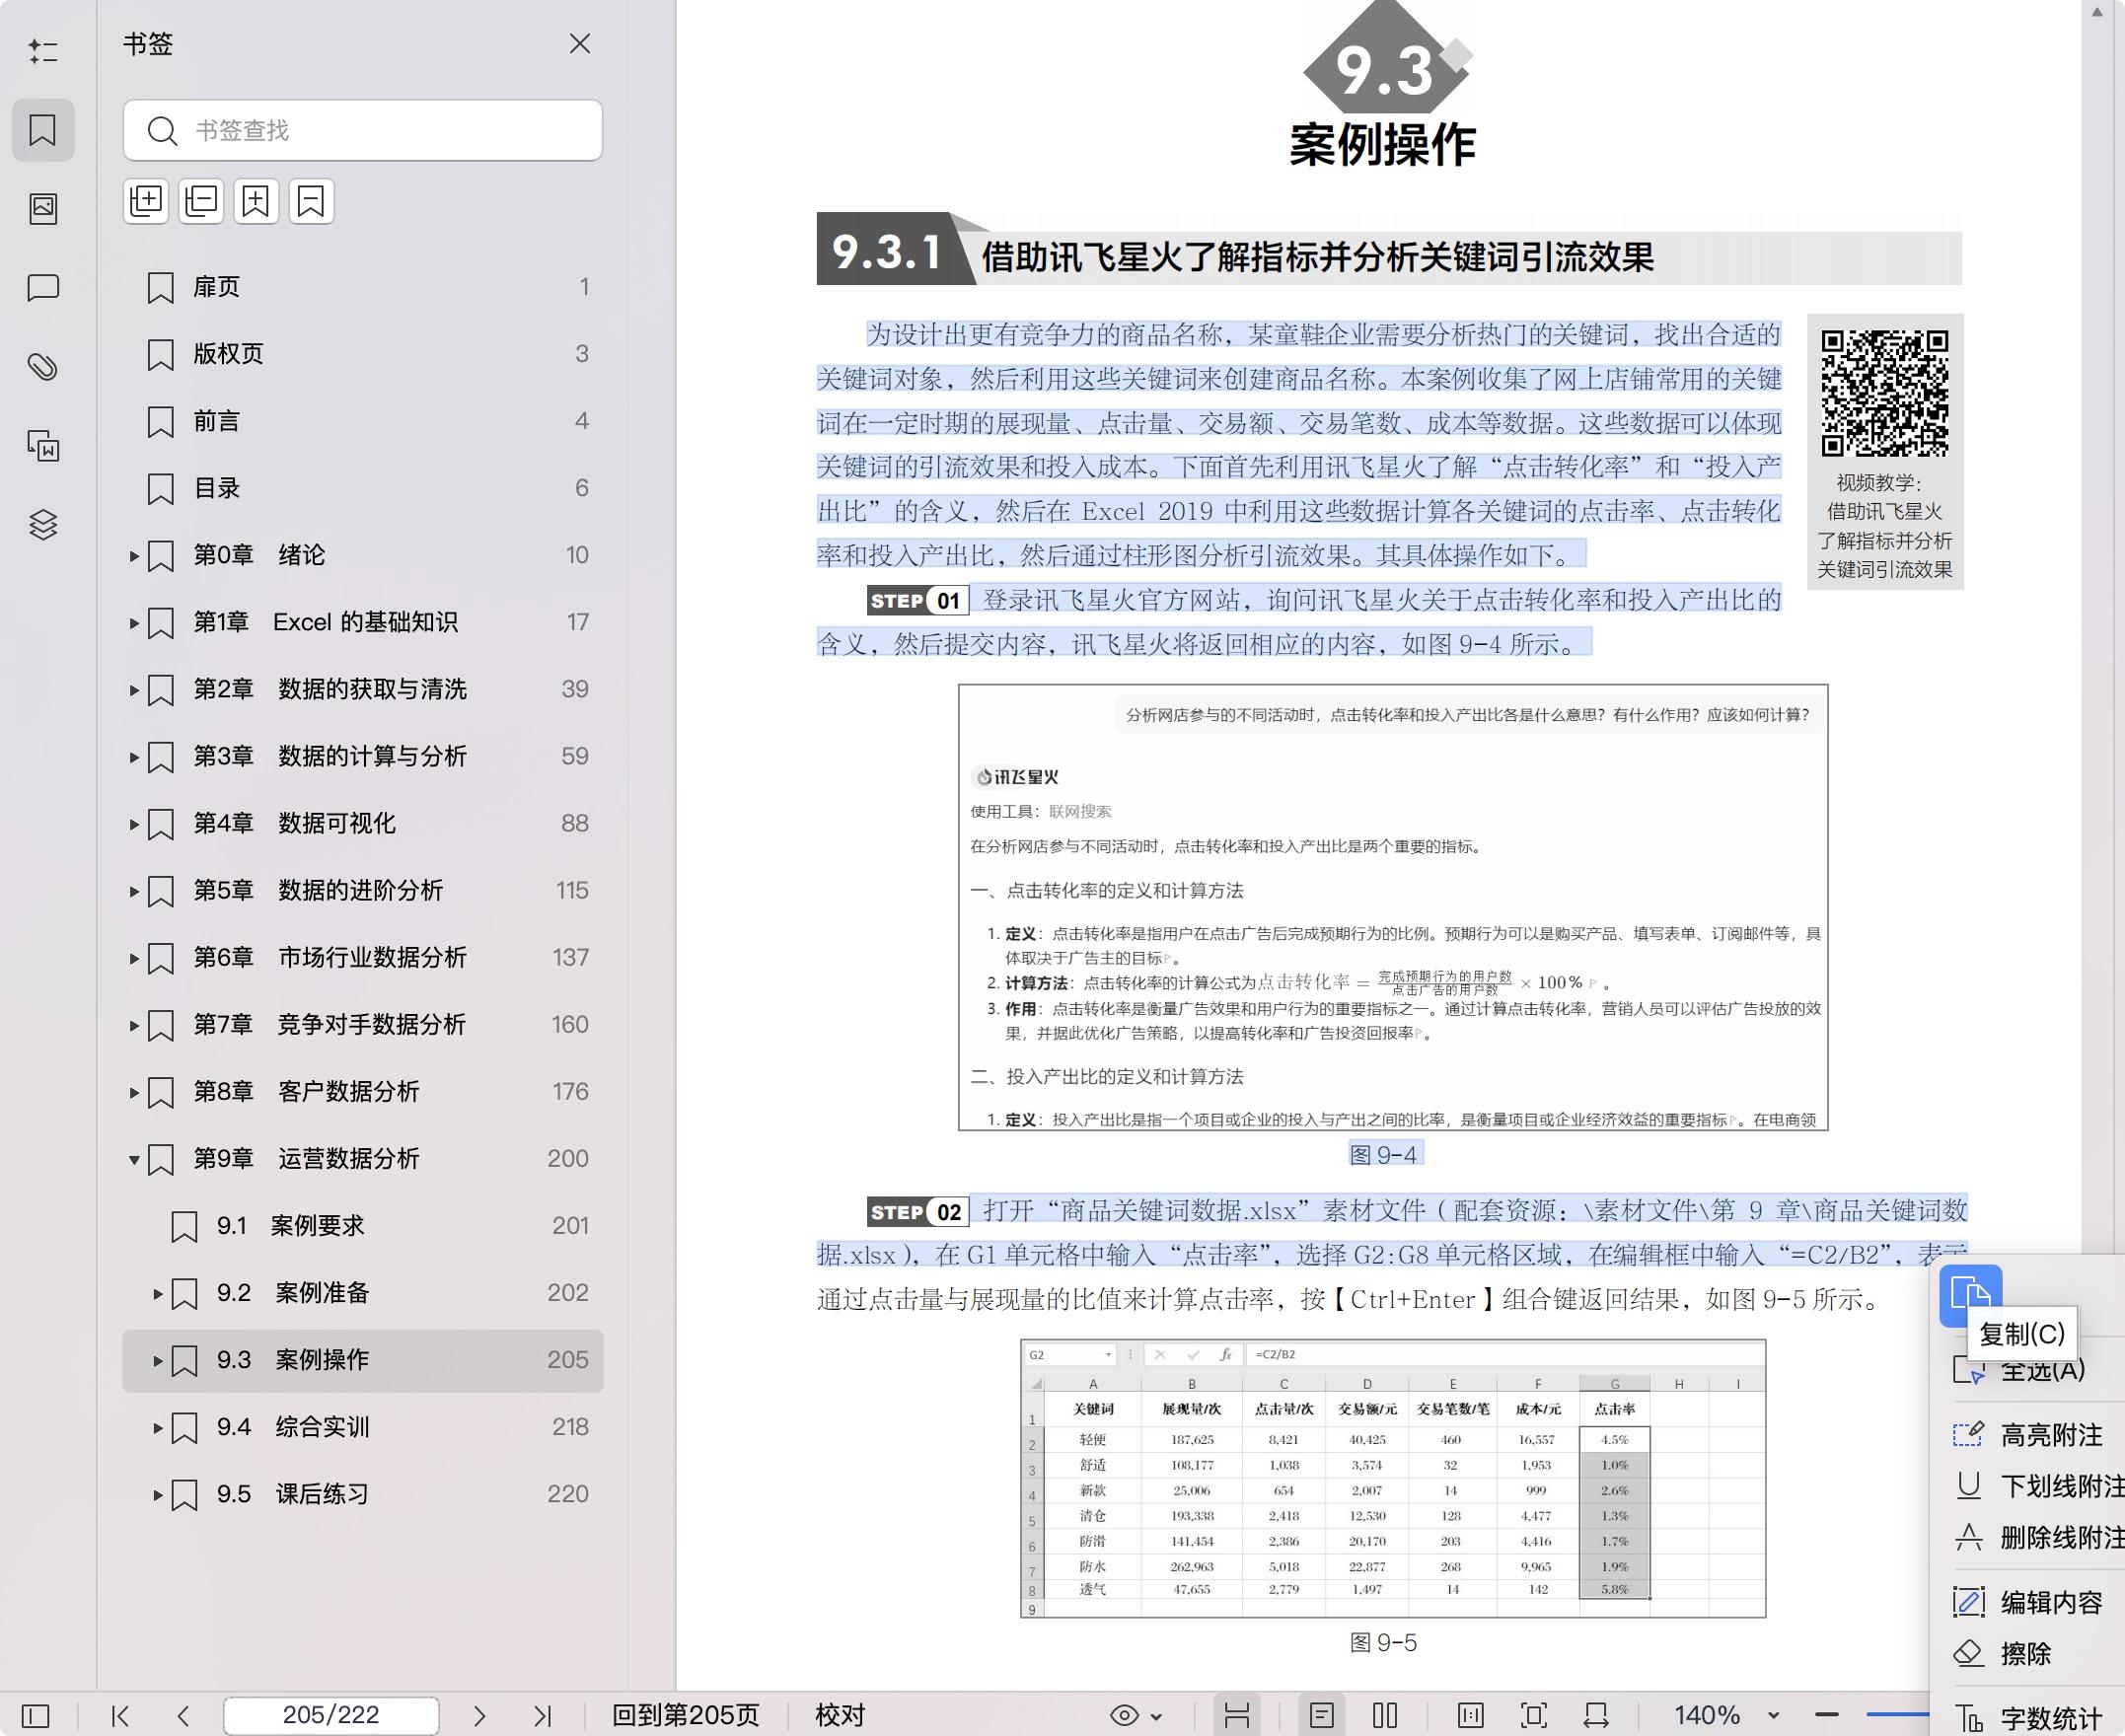Open the comments panel icon
The width and height of the screenshot is (2125, 1736).
43,288
